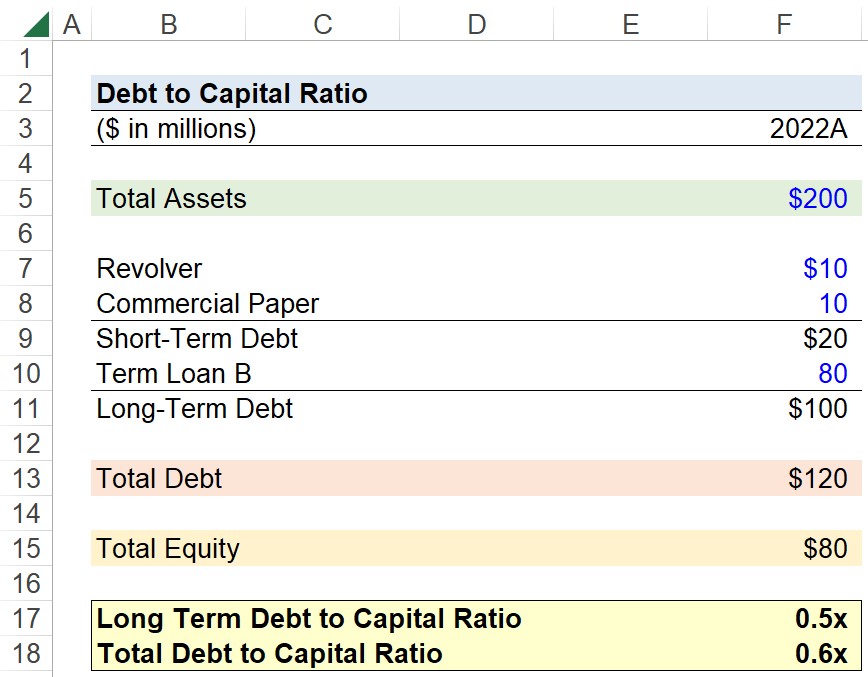868x677 pixels.
Task: Select column C header
Action: [x=323, y=25]
